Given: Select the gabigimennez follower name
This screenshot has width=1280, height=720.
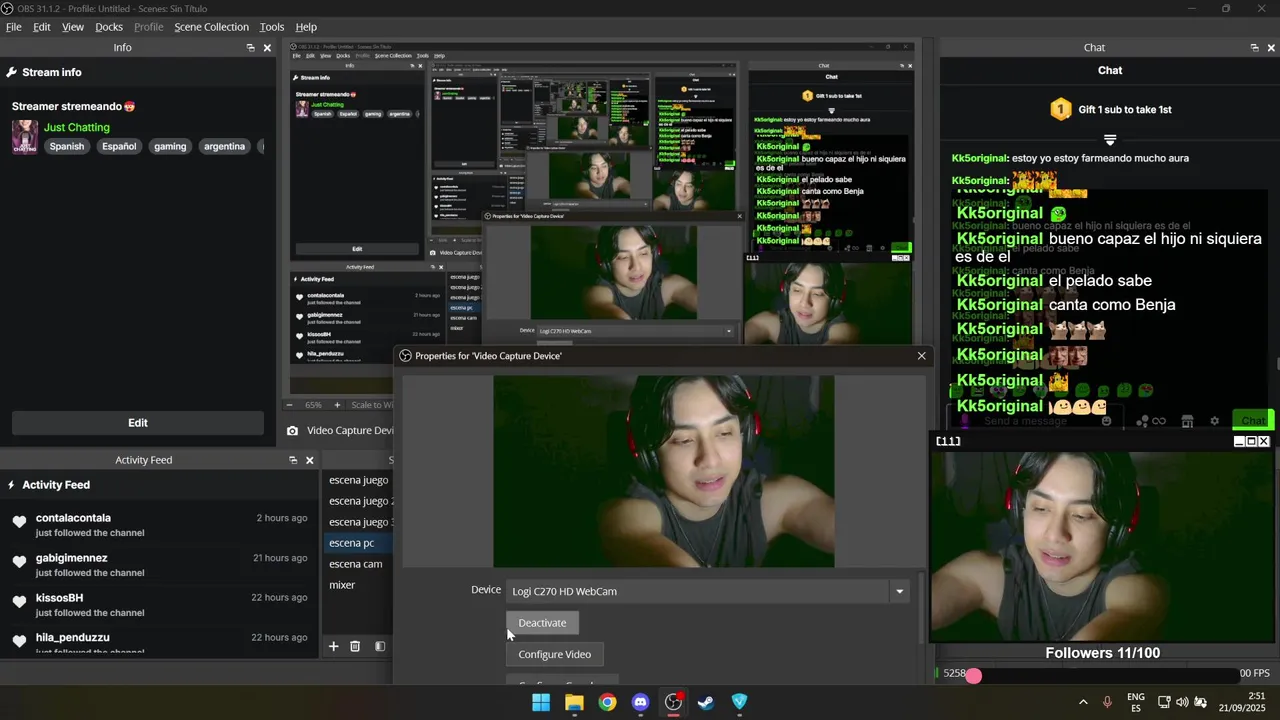Looking at the screenshot, I should pyautogui.click(x=71, y=558).
